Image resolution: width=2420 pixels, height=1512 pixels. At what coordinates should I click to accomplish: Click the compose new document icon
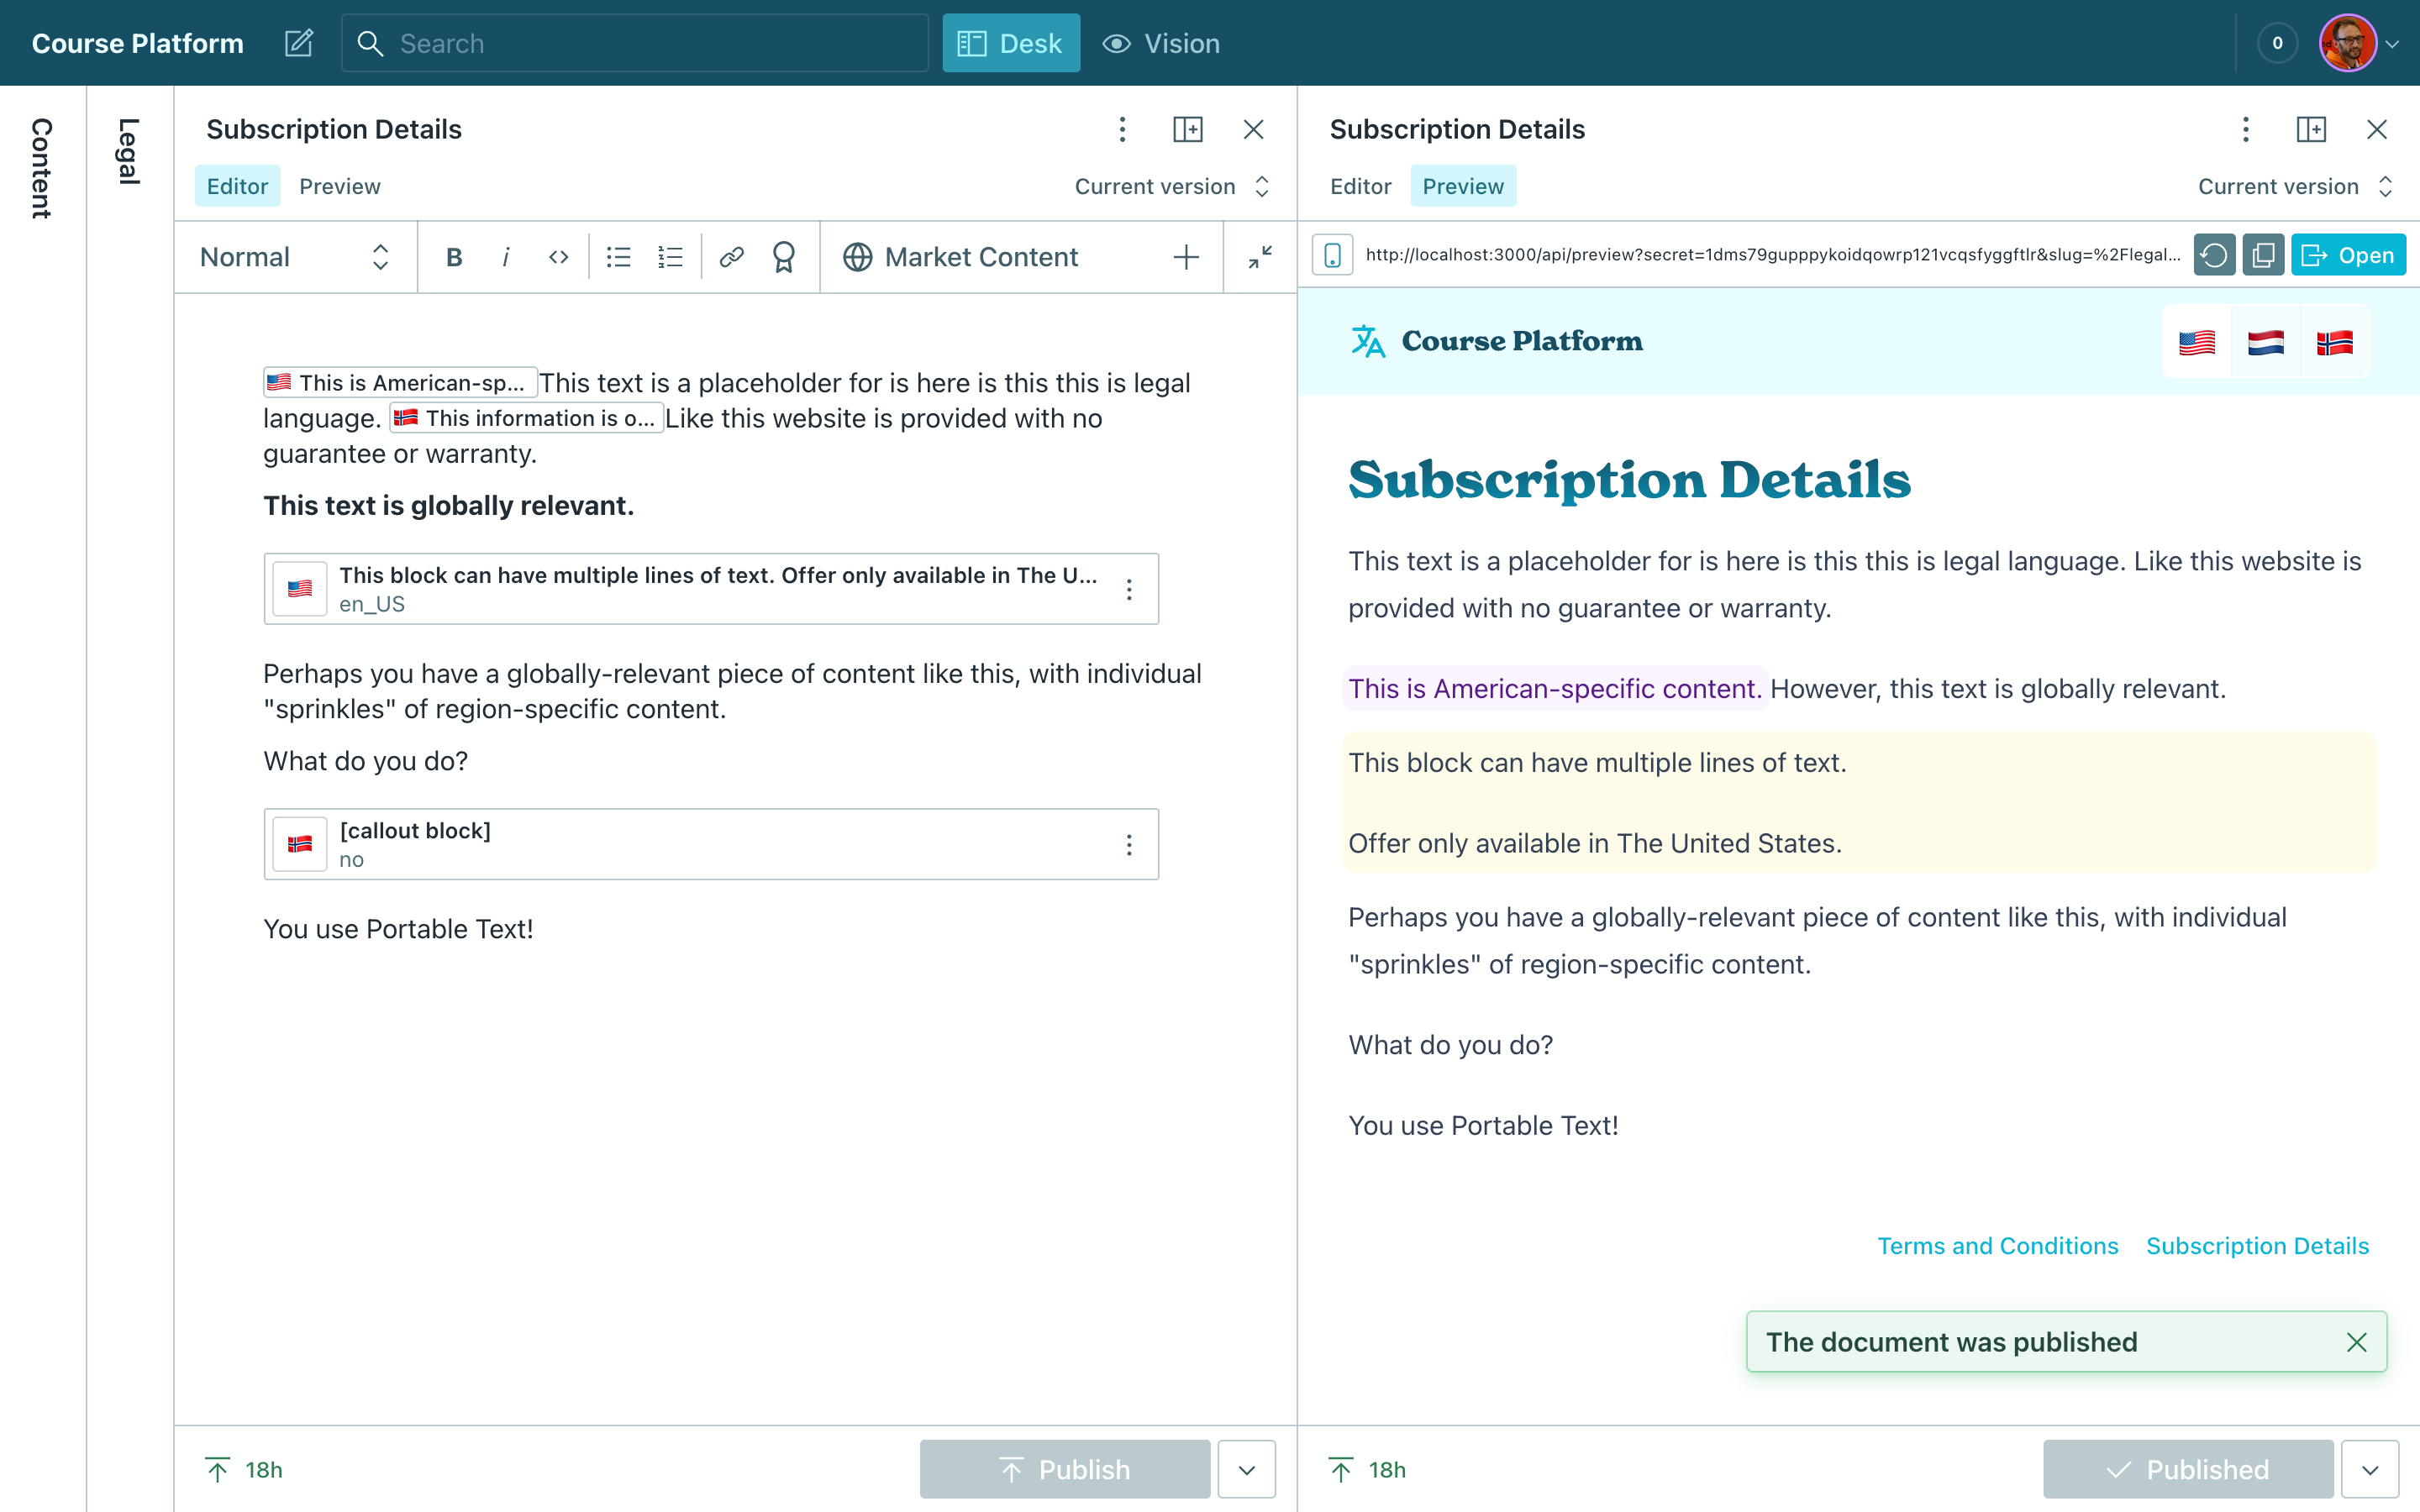tap(298, 43)
